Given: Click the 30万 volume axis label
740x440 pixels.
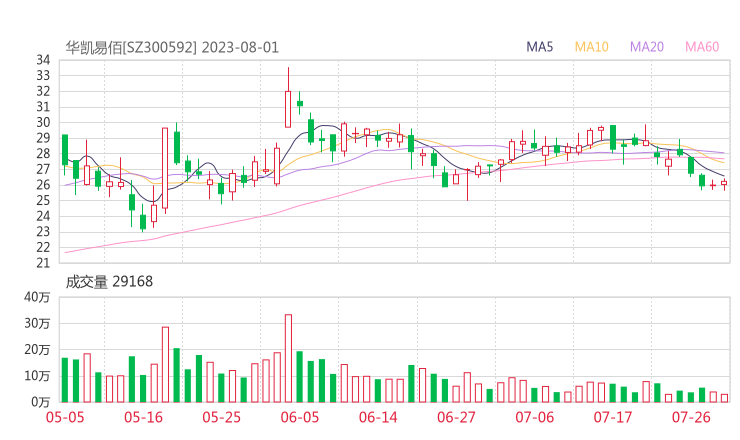Looking at the screenshot, I should pyautogui.click(x=37, y=323).
